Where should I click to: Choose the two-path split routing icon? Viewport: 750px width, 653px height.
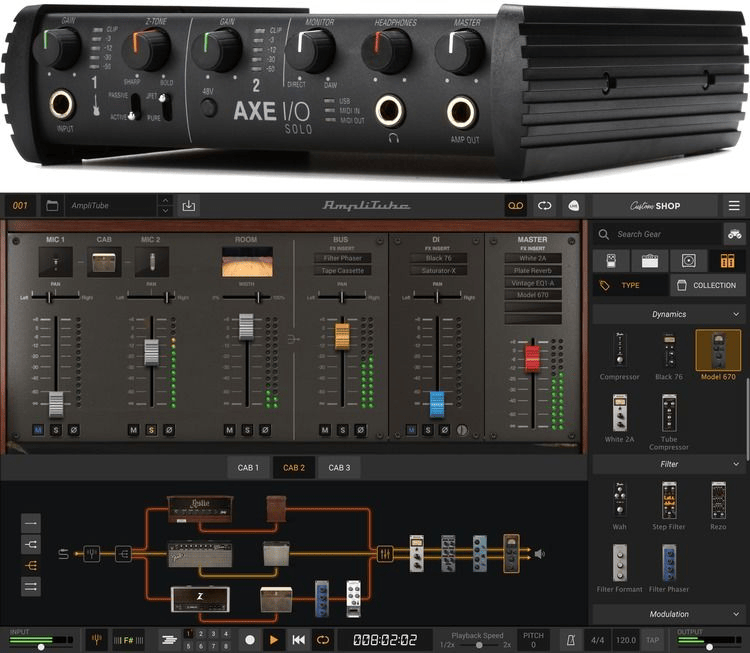pos(31,544)
